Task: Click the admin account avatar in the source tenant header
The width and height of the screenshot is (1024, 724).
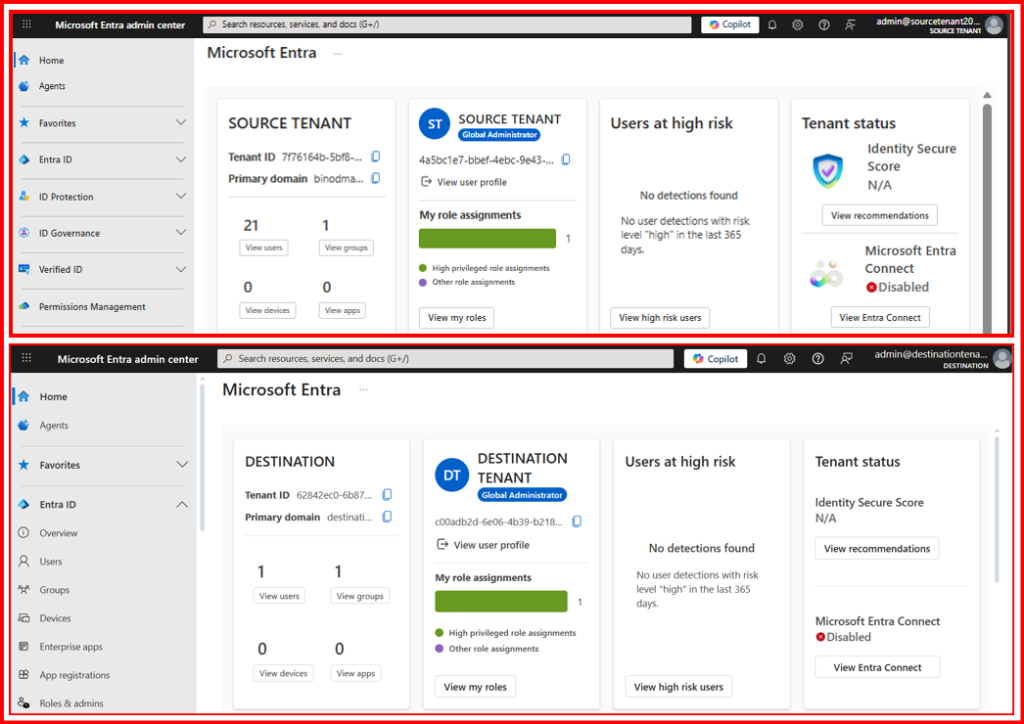Action: point(993,25)
